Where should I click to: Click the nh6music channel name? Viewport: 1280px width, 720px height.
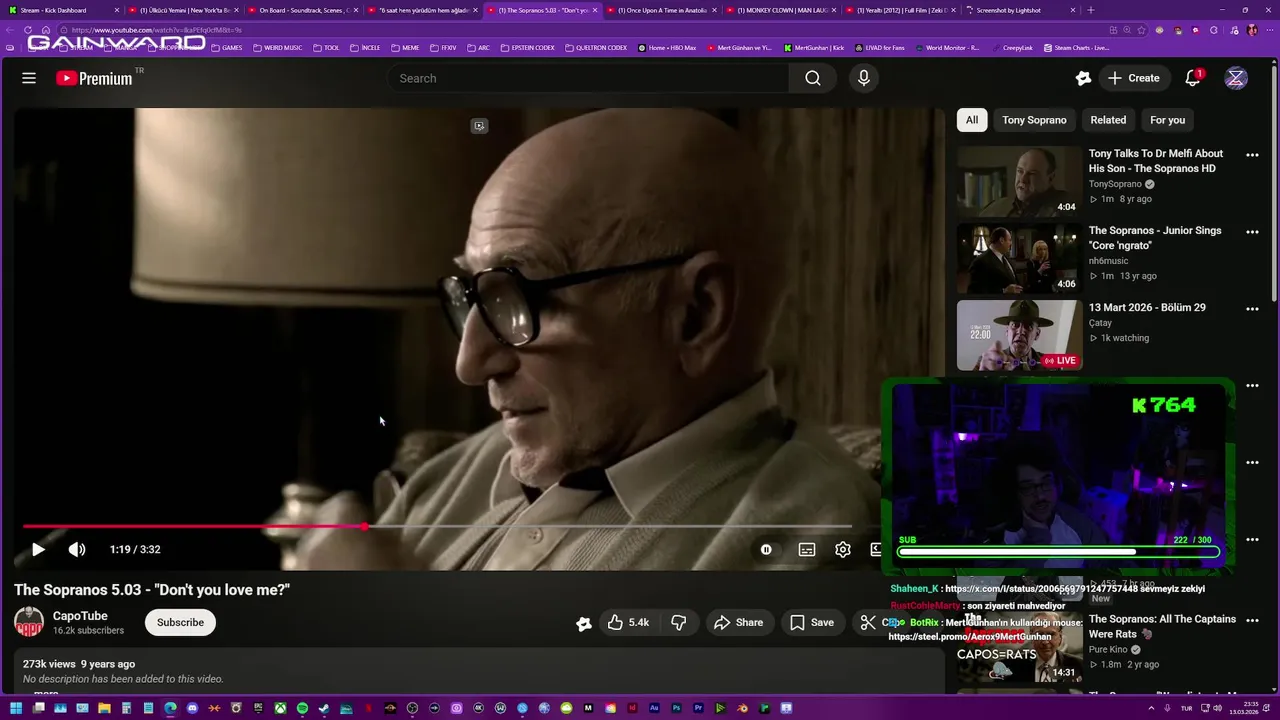1108,261
